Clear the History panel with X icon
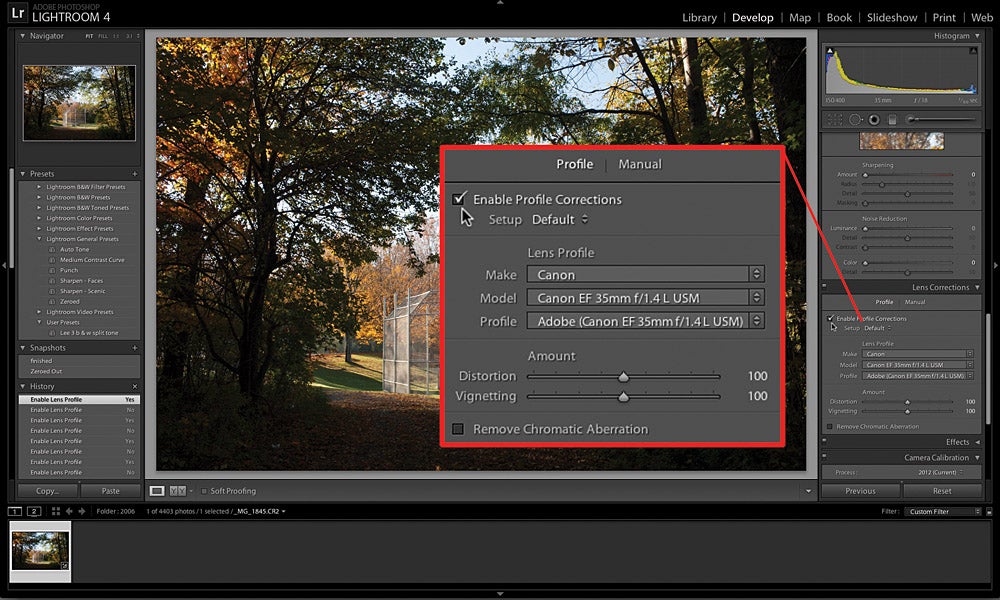Screen dimensions: 1000x600 [x=135, y=386]
